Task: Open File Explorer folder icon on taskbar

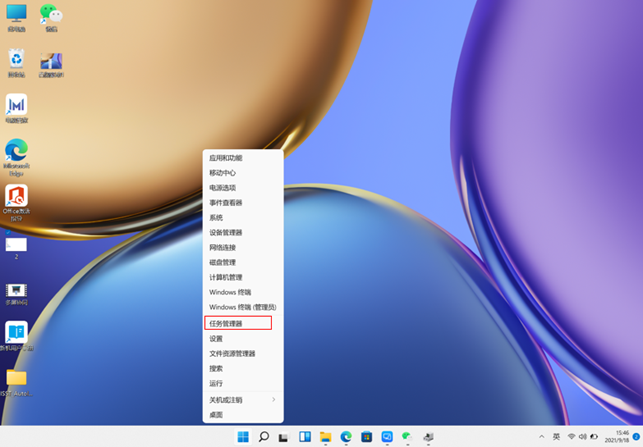Action: point(325,437)
